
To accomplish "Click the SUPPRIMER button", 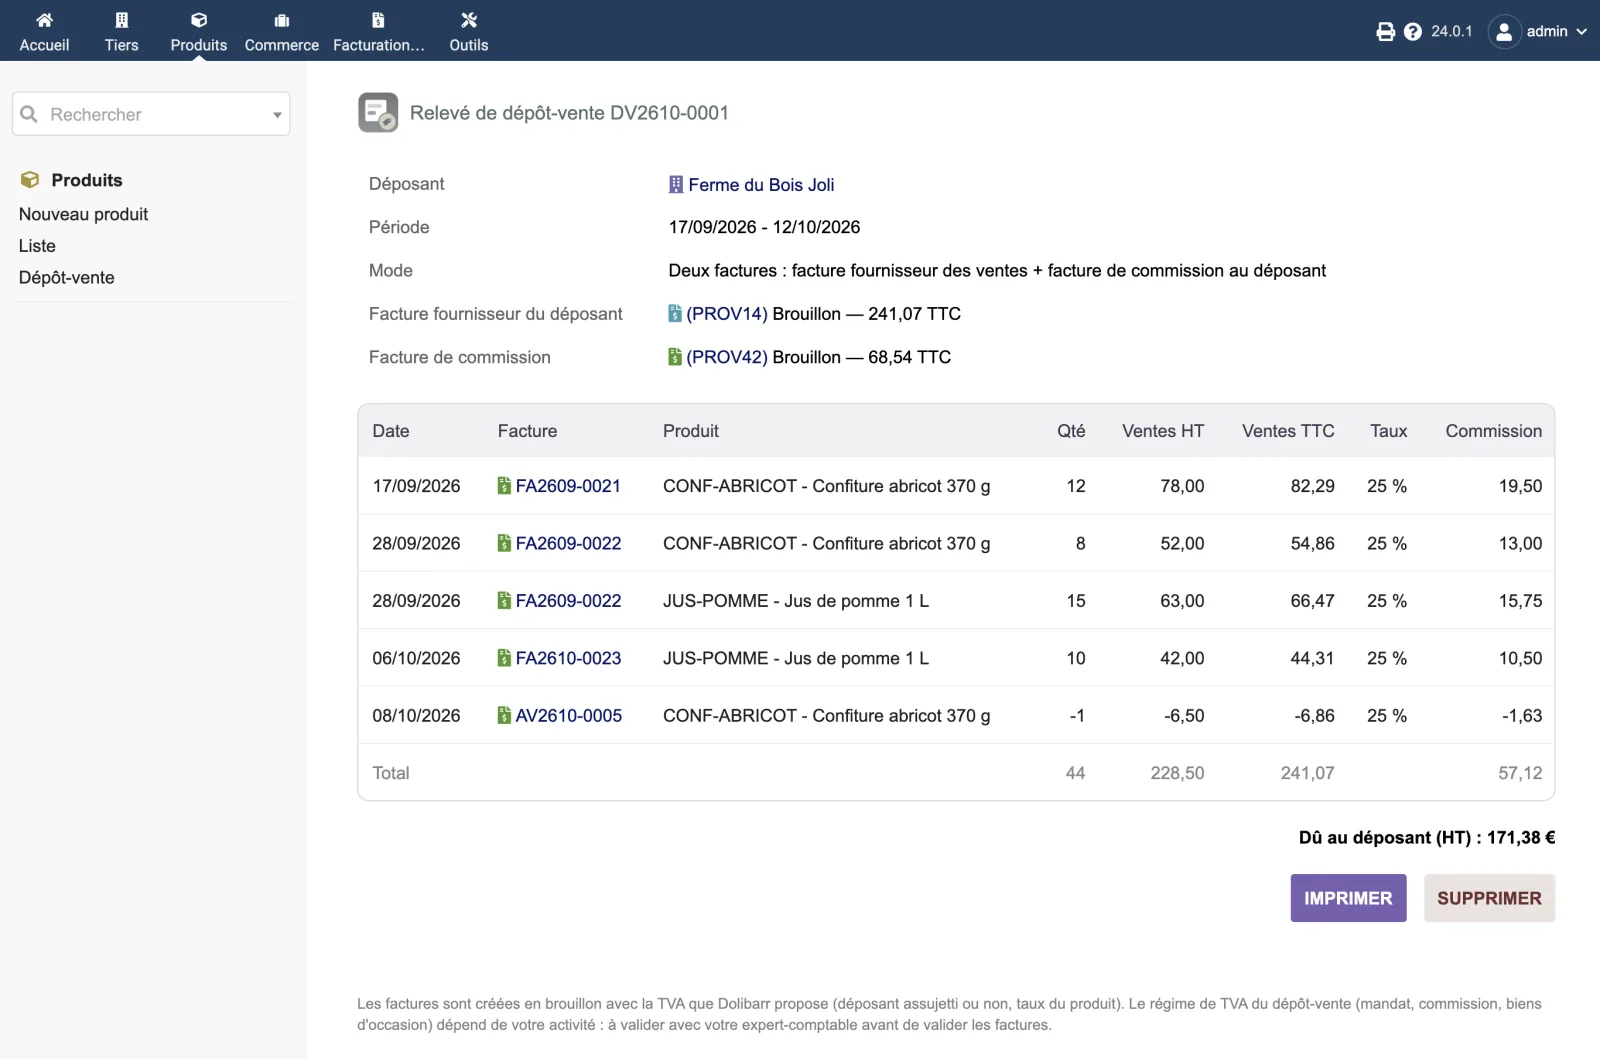I will click(1489, 898).
